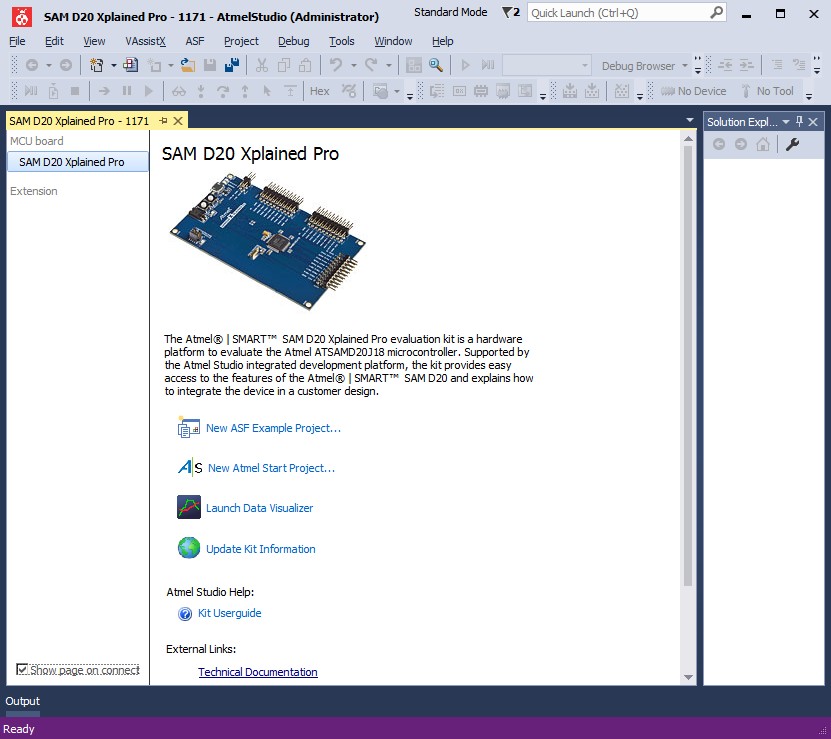Click the page vertical scrollbar thumb
Screen dimensions: 831x739
[x=688, y=366]
